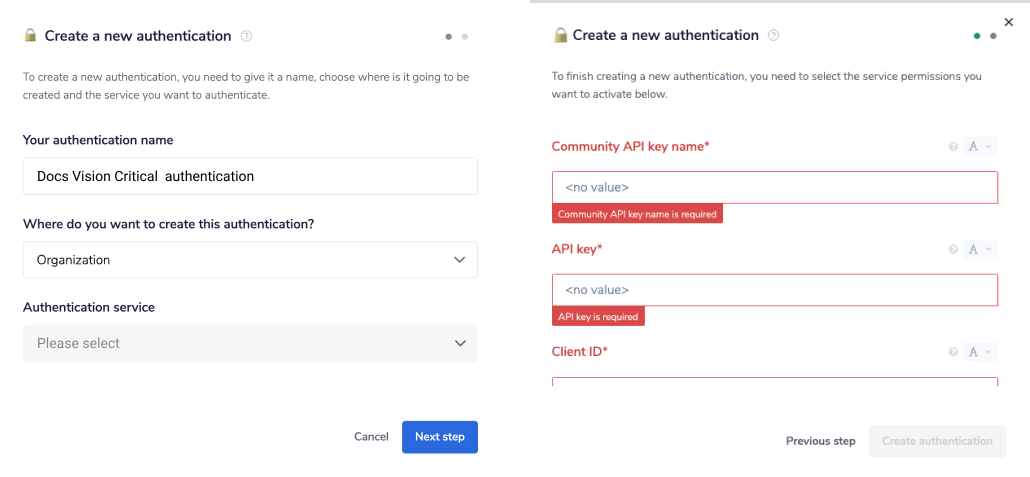Click the Community API key name input
This screenshot has width=1030, height=477.
775,187
